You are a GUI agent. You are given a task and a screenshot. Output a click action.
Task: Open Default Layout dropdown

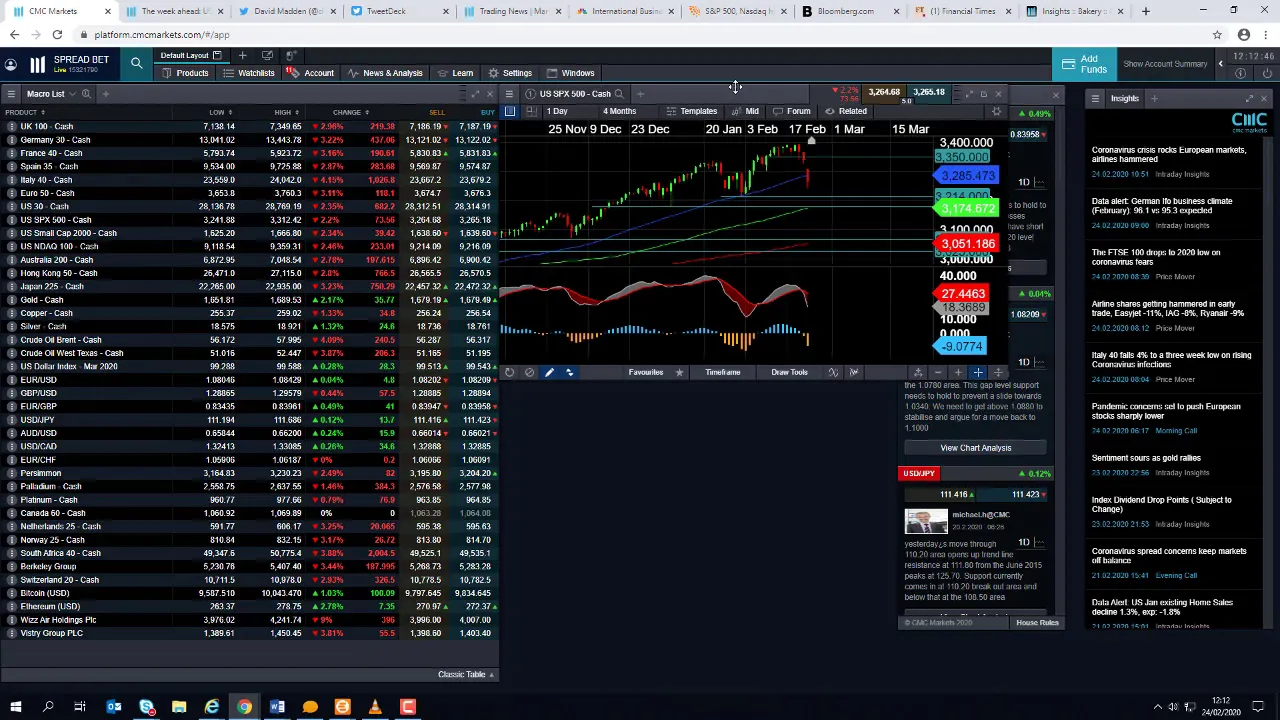pyautogui.click(x=190, y=55)
